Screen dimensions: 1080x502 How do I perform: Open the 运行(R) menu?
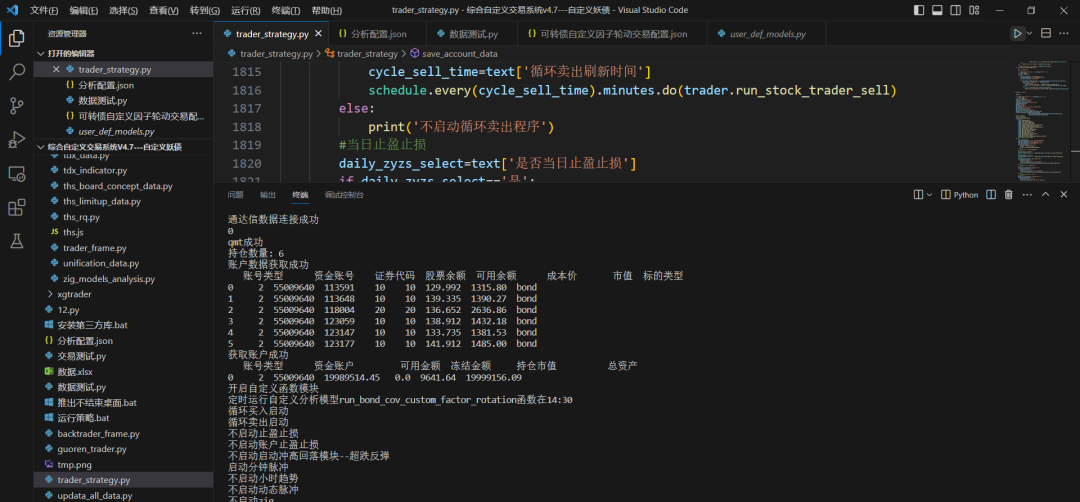[x=245, y=10]
